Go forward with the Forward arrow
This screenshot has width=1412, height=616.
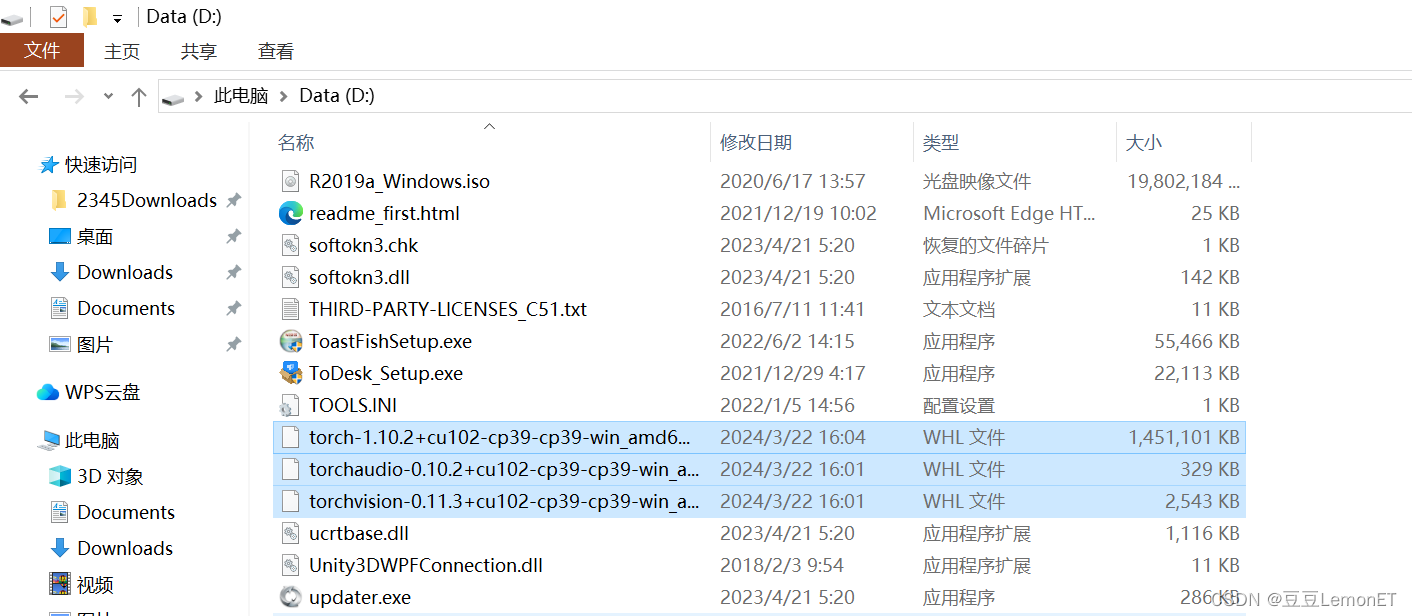coord(74,96)
